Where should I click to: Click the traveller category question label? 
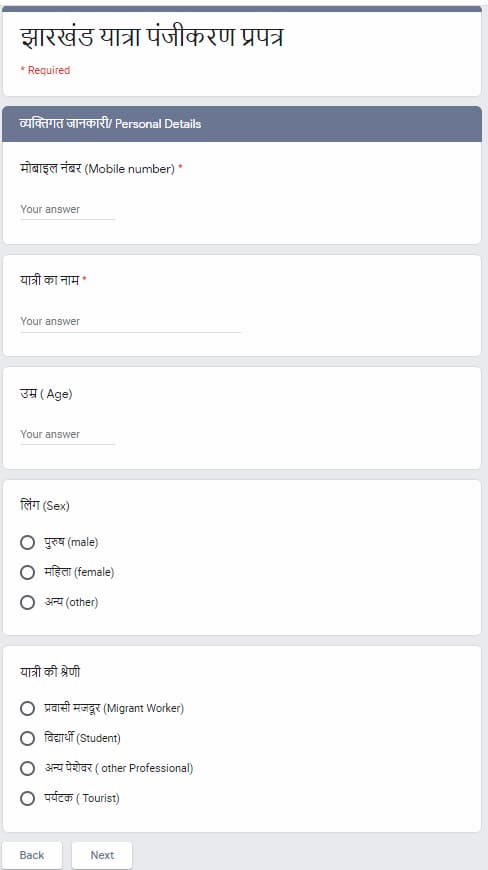tap(50, 672)
